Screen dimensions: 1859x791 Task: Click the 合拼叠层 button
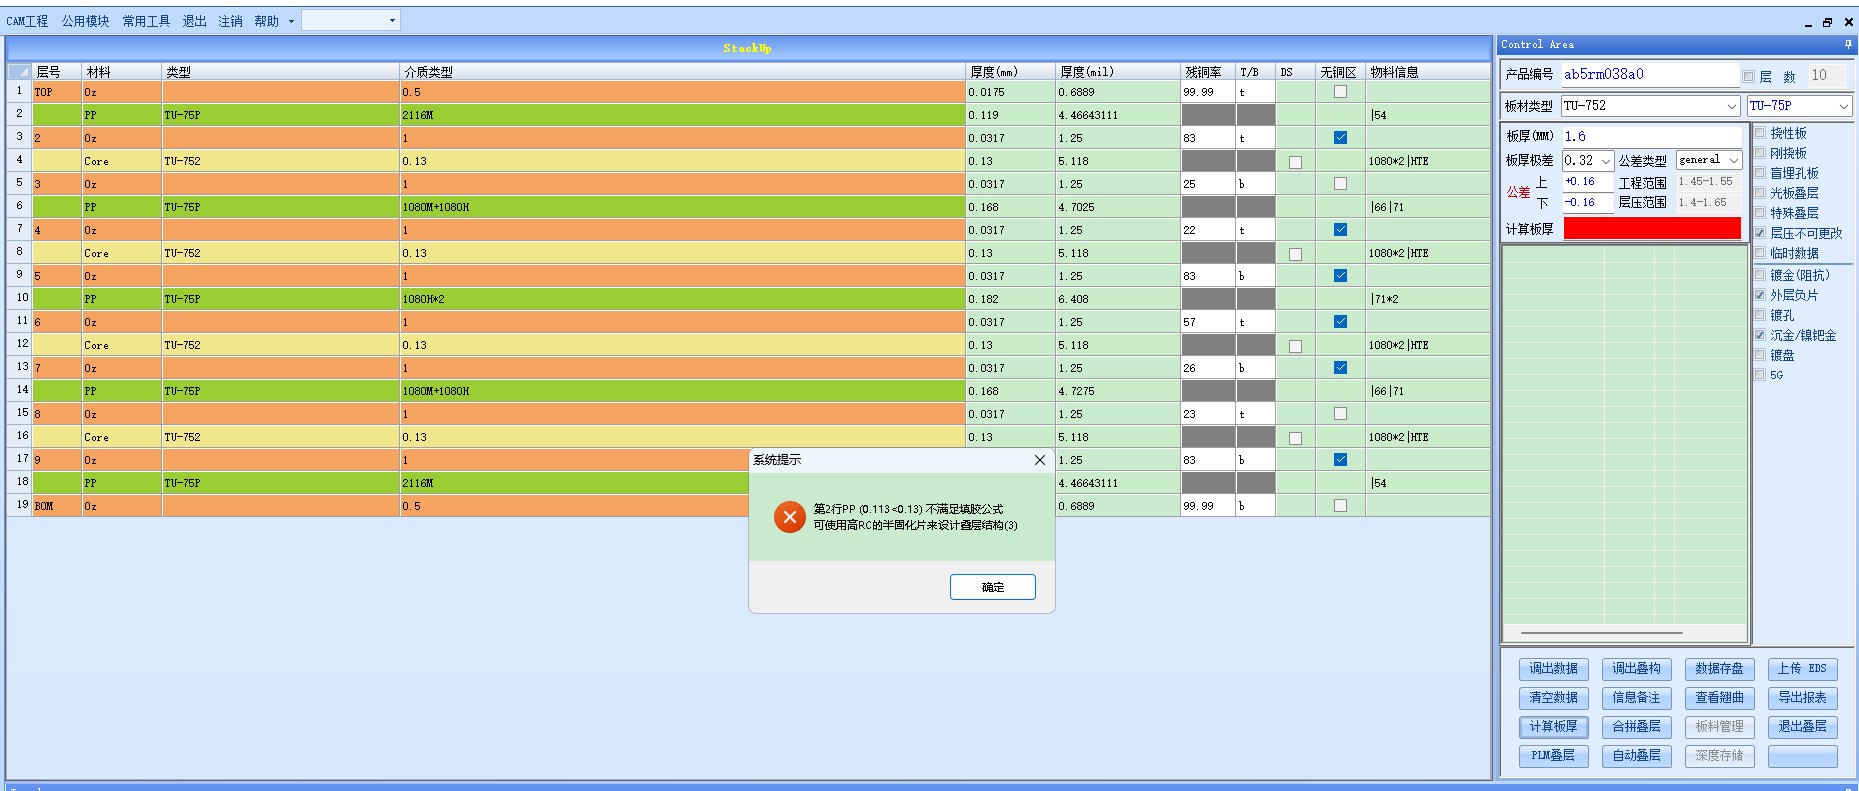coord(1636,727)
